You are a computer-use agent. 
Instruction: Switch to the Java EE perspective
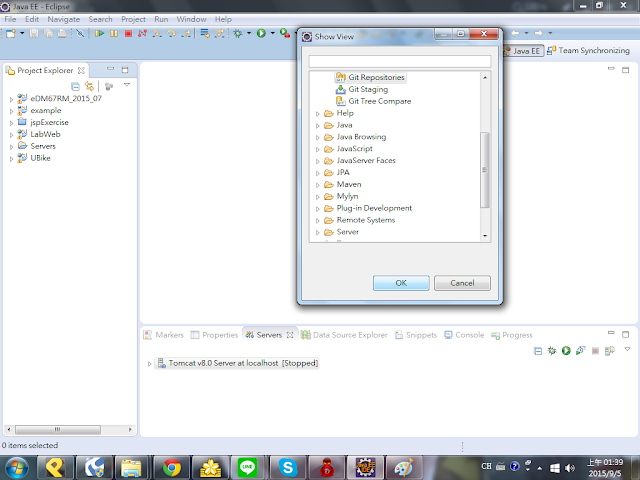(x=523, y=51)
